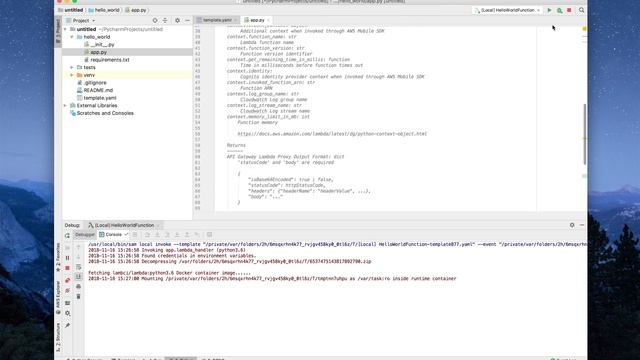
Task: Close the app.py editor tab
Action: [268, 20]
